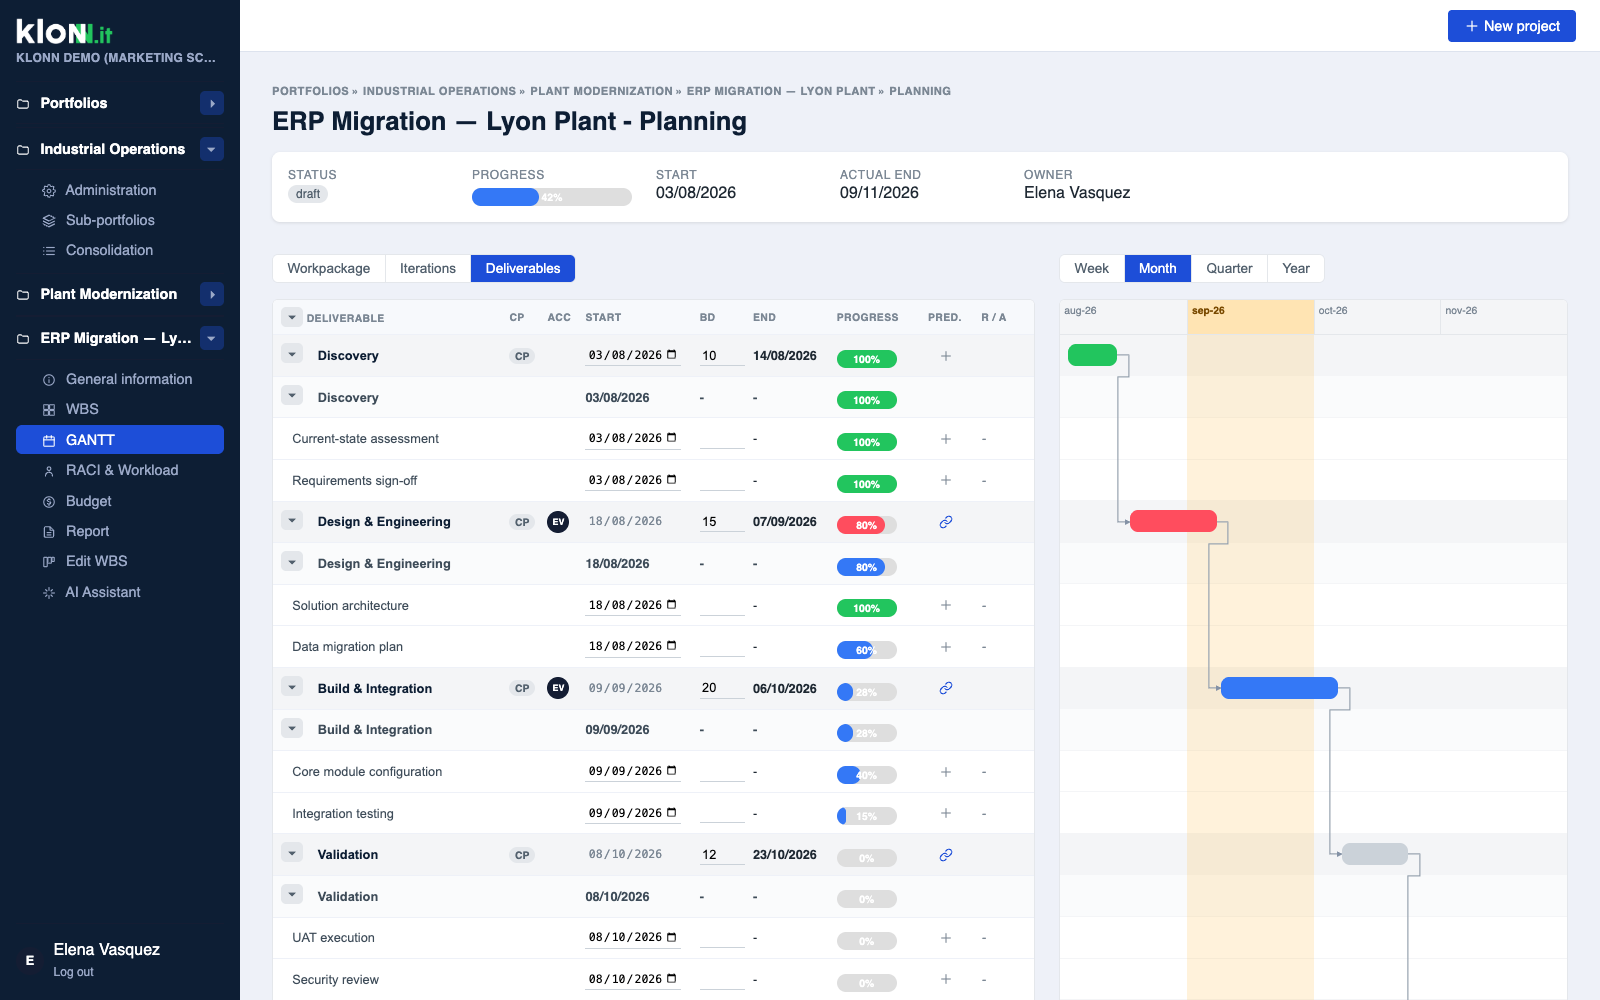1600x1000 pixels.
Task: Click plus icon on Security review row
Action: pos(945,979)
